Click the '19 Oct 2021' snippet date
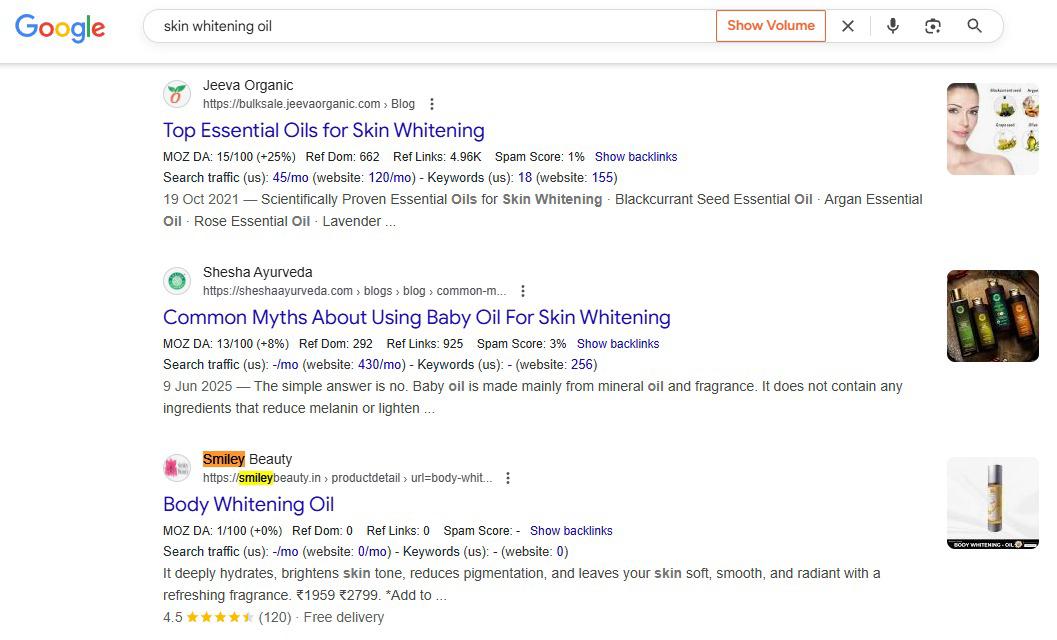 point(201,199)
